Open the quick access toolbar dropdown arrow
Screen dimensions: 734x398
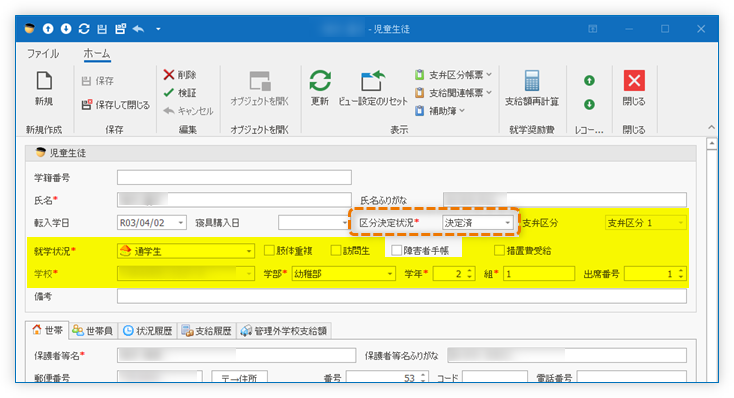[x=158, y=29]
